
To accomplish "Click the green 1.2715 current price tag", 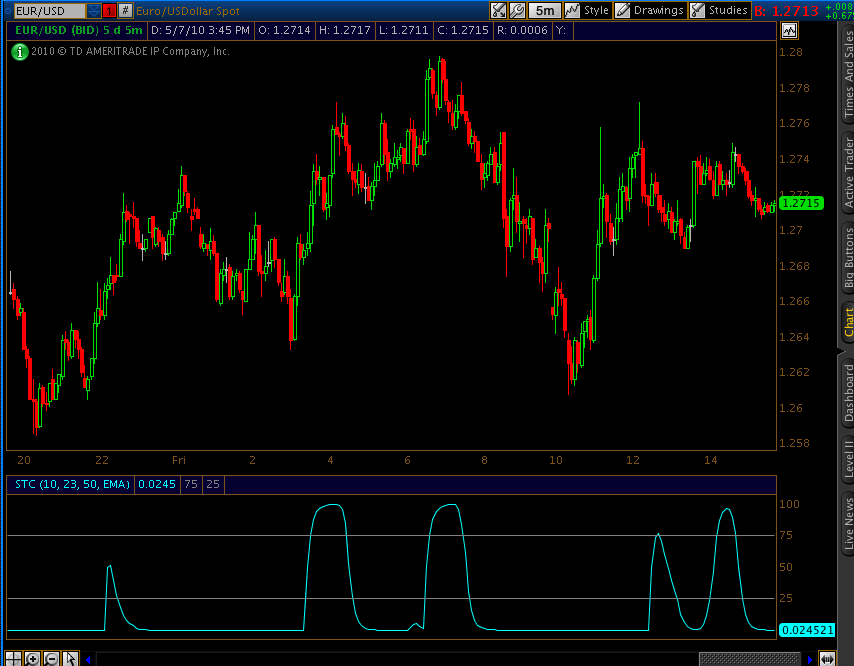I will (x=801, y=203).
